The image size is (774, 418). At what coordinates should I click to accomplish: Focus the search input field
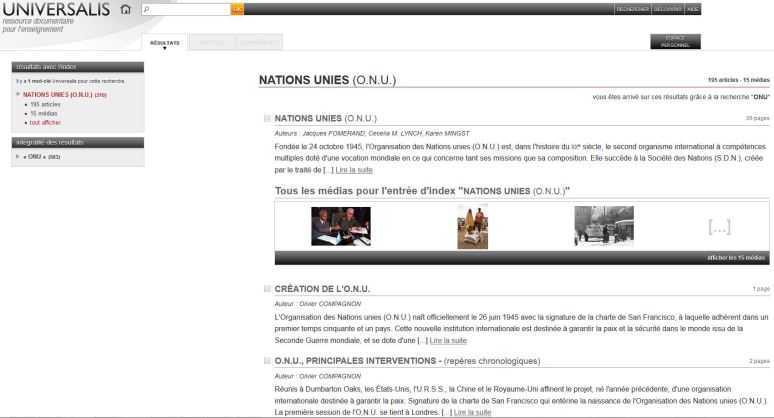[186, 9]
